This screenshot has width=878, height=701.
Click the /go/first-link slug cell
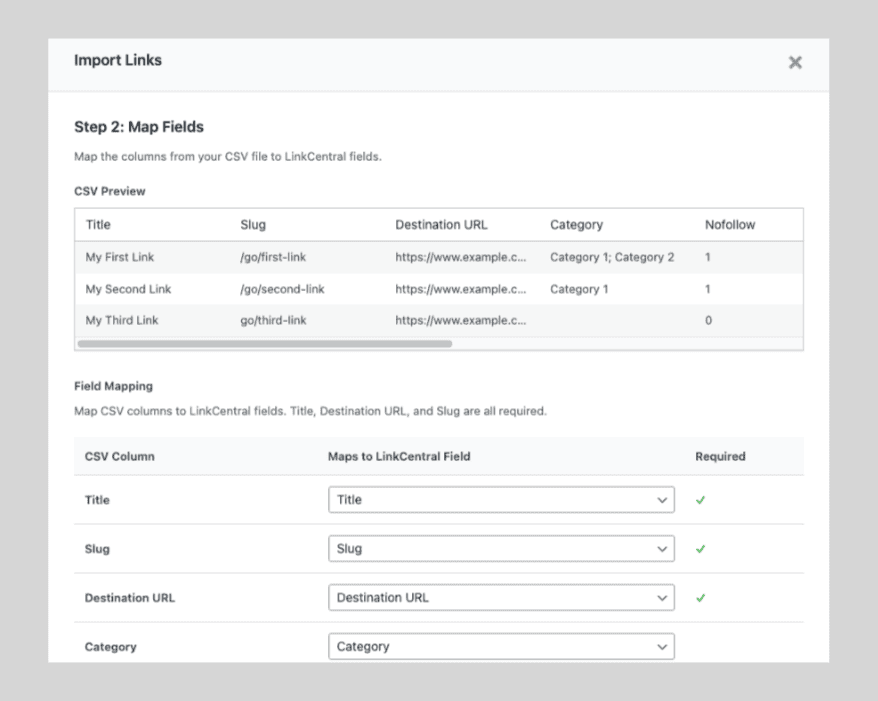[x=273, y=257]
